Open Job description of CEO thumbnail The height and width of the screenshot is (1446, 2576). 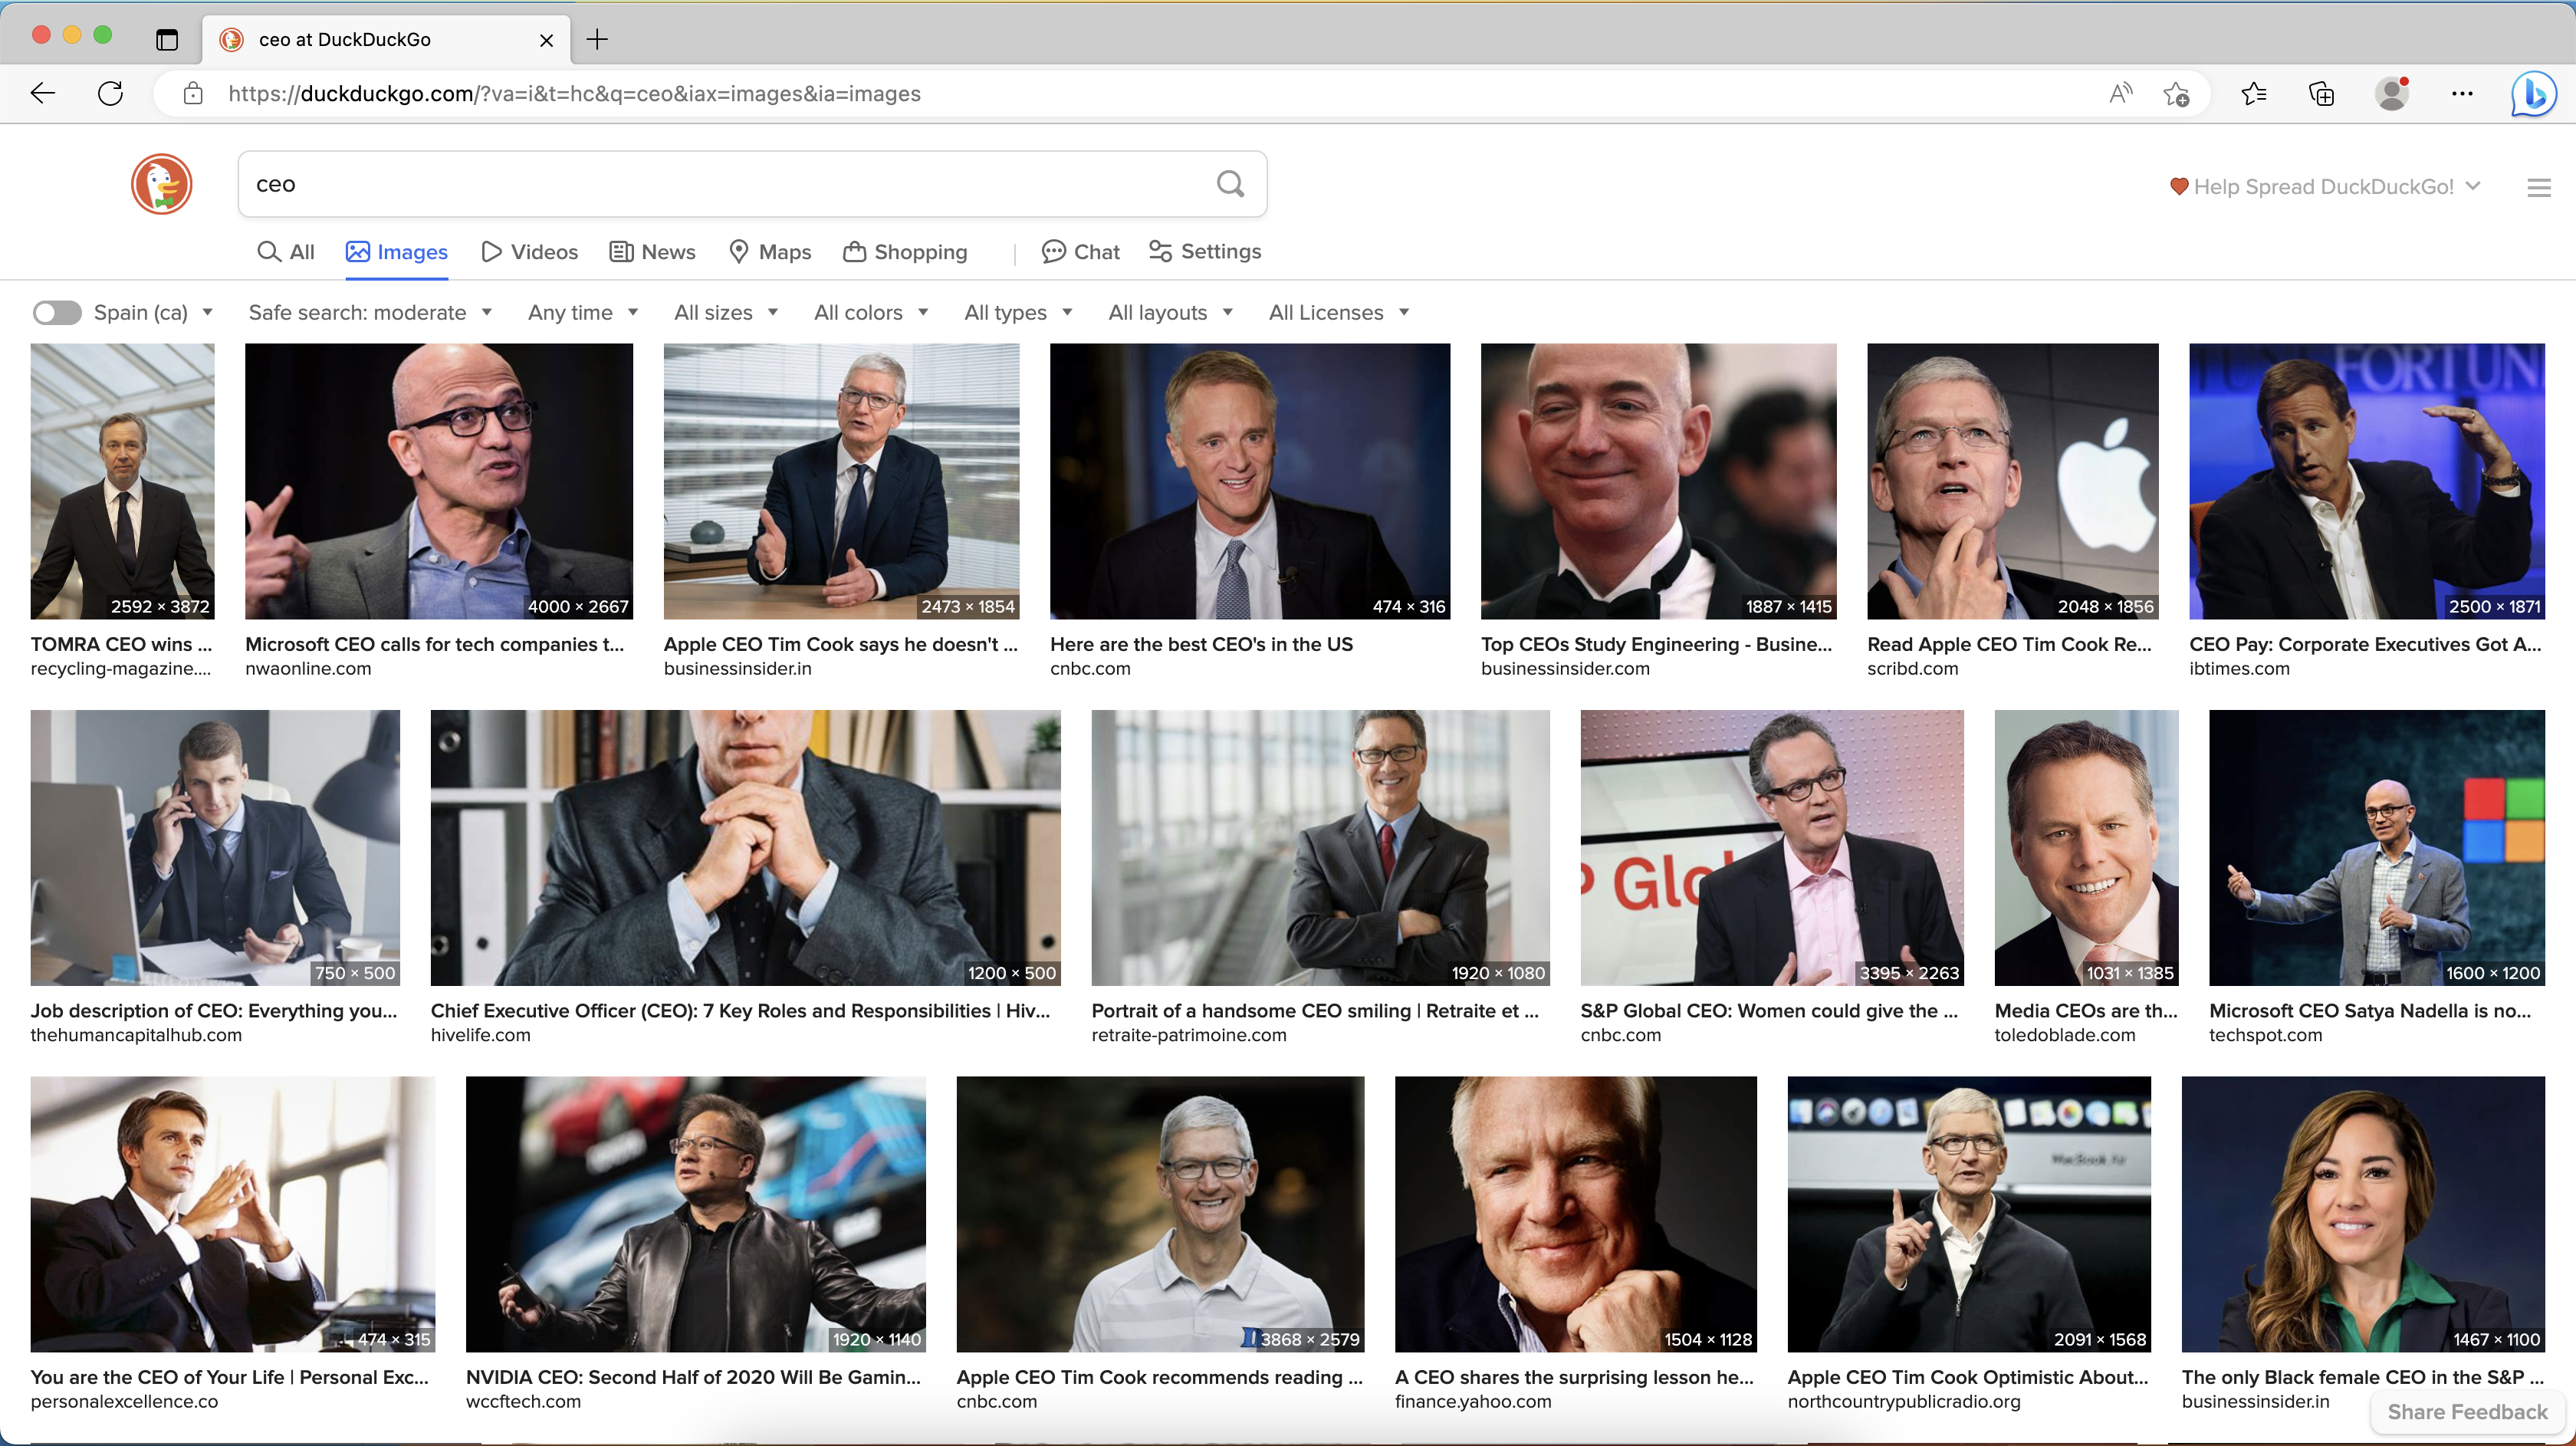click(x=215, y=848)
